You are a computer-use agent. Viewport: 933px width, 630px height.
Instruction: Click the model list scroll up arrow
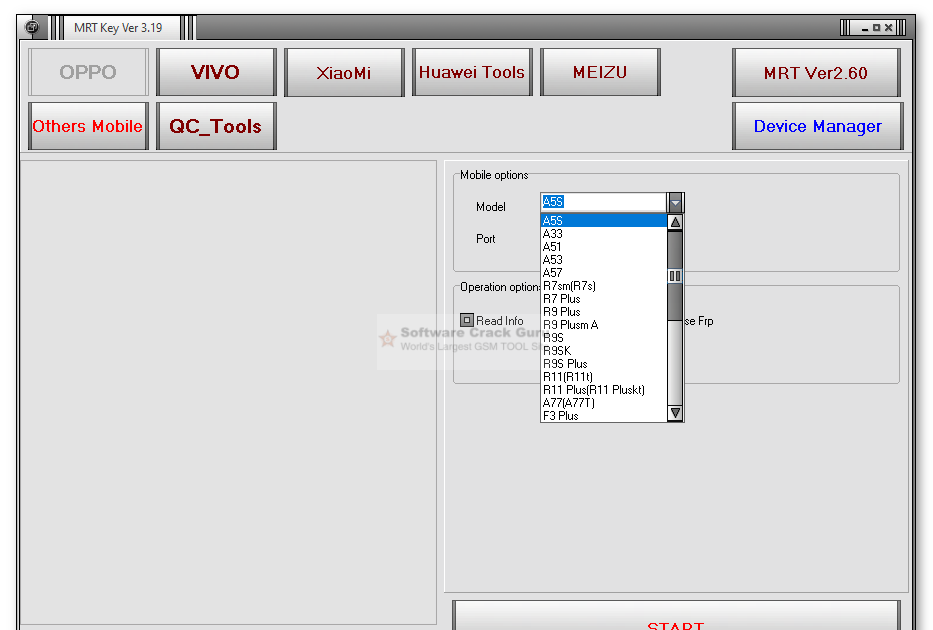point(675,222)
